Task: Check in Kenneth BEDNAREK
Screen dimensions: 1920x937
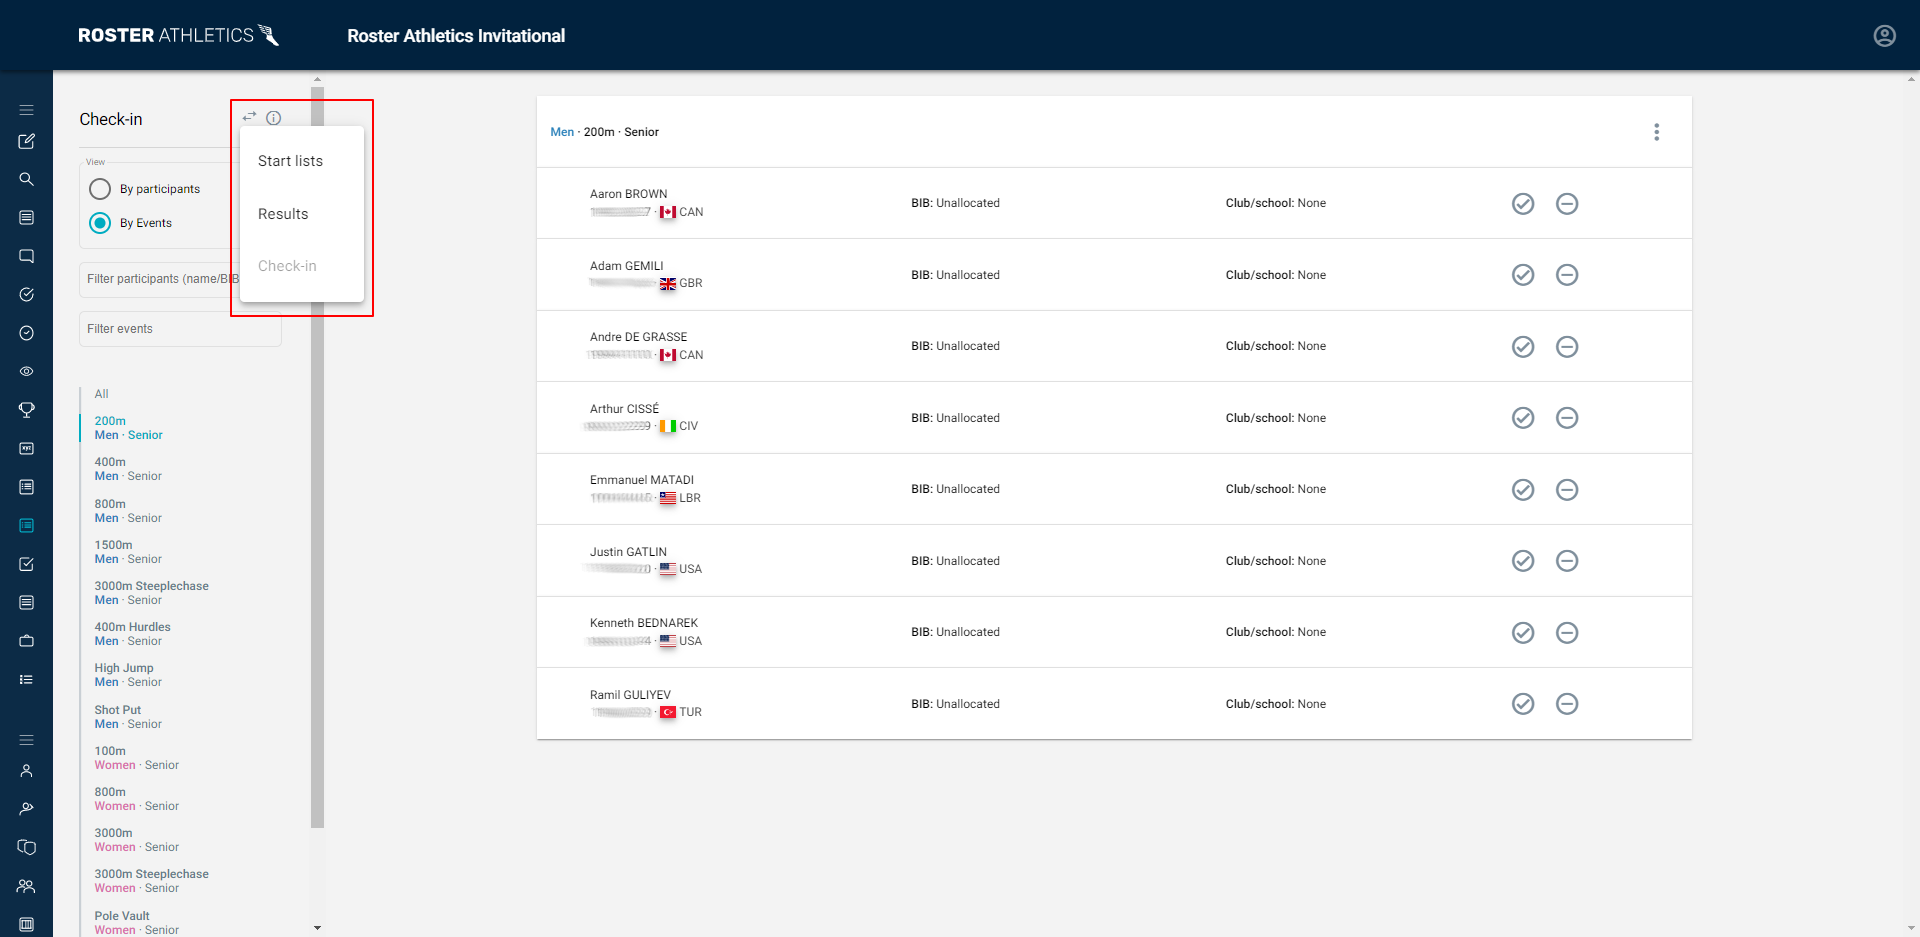Action: tap(1523, 633)
